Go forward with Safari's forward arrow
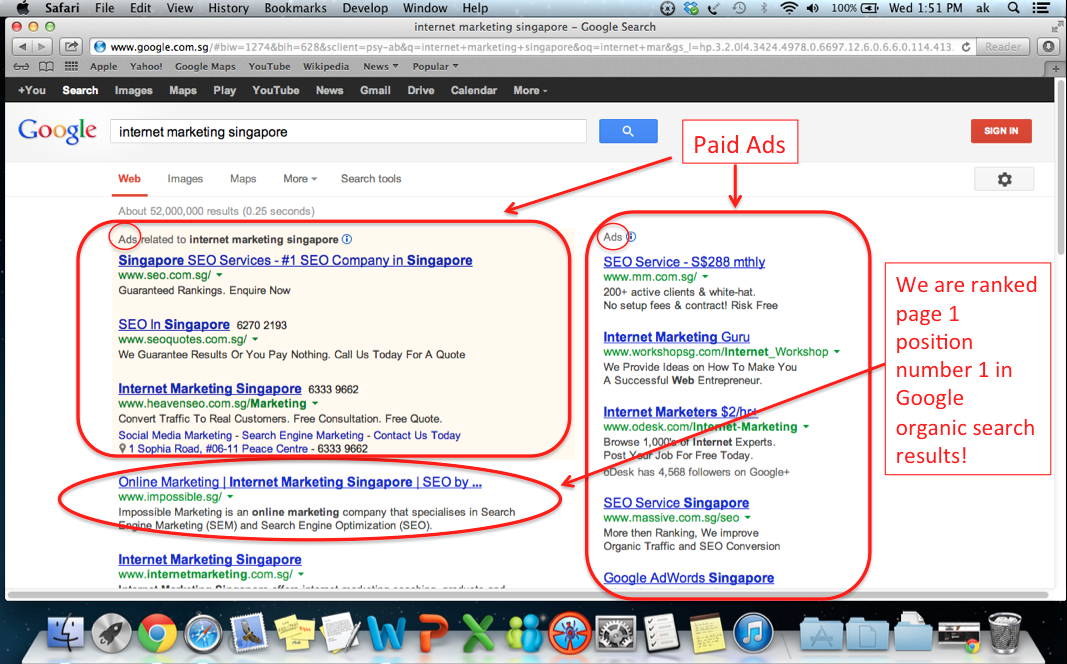Screen dimensions: 1067x664 pos(42,47)
